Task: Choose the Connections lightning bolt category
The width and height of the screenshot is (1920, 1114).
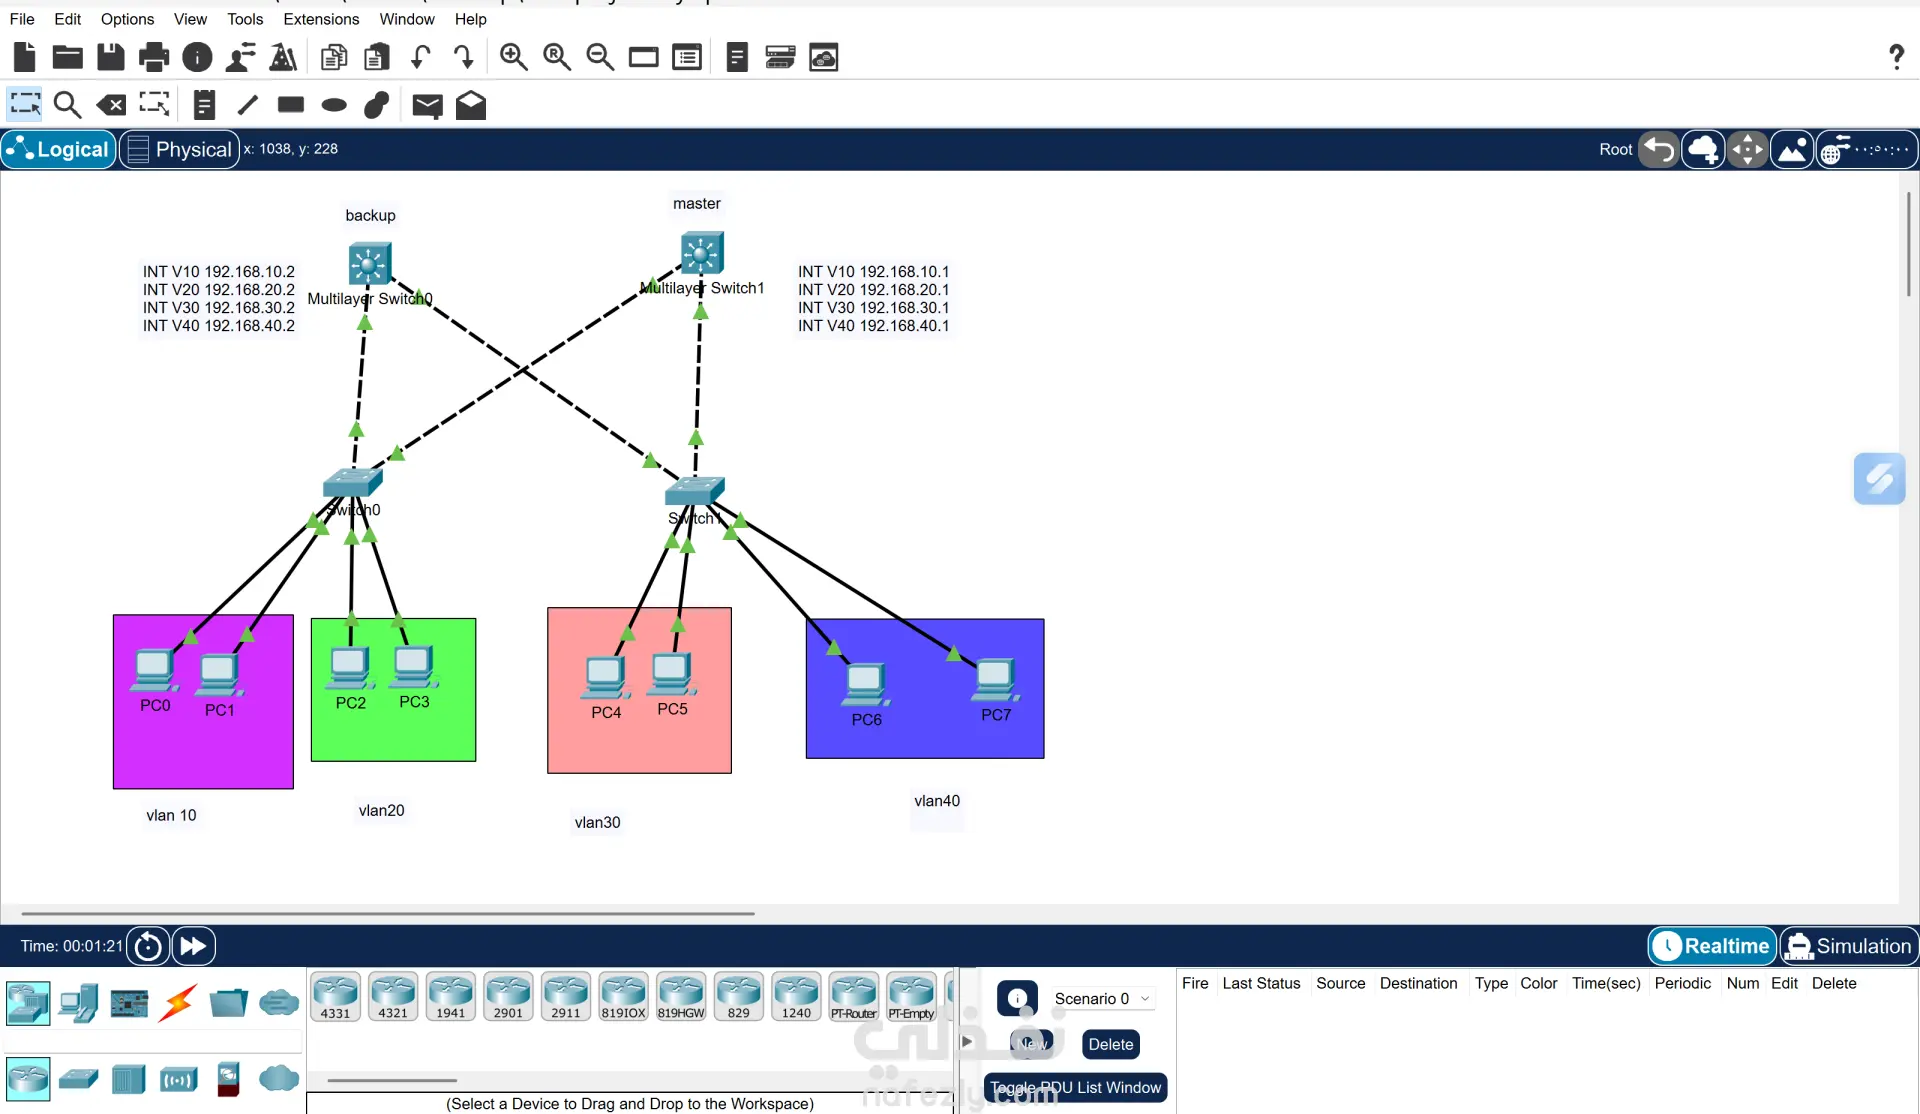Action: pos(178,1002)
